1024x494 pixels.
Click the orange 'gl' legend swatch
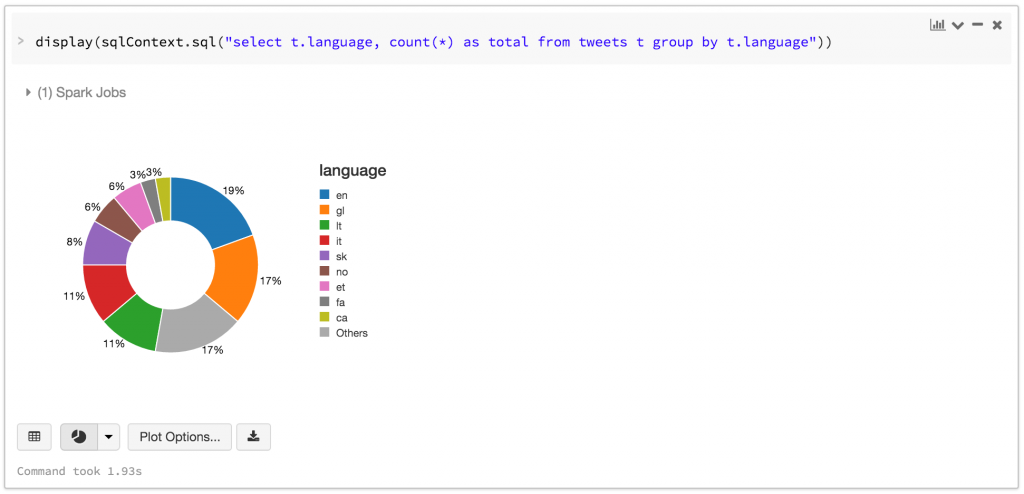(325, 210)
